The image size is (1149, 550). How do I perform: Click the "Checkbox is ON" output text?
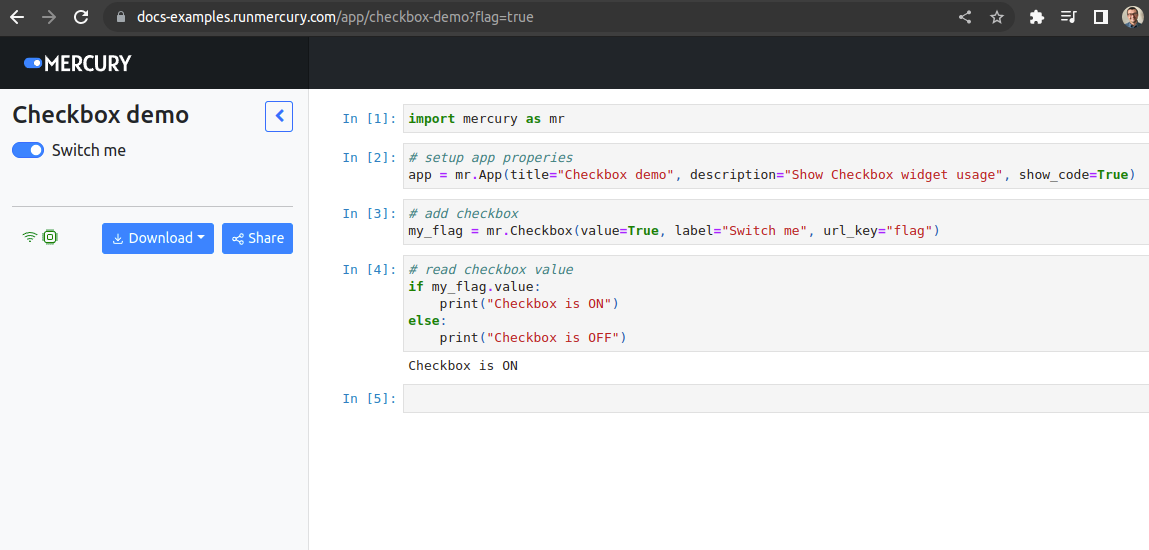463,366
